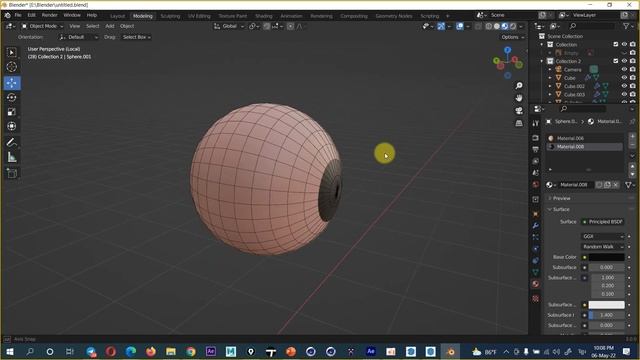Unlink Material.008 with X icon

(616, 185)
